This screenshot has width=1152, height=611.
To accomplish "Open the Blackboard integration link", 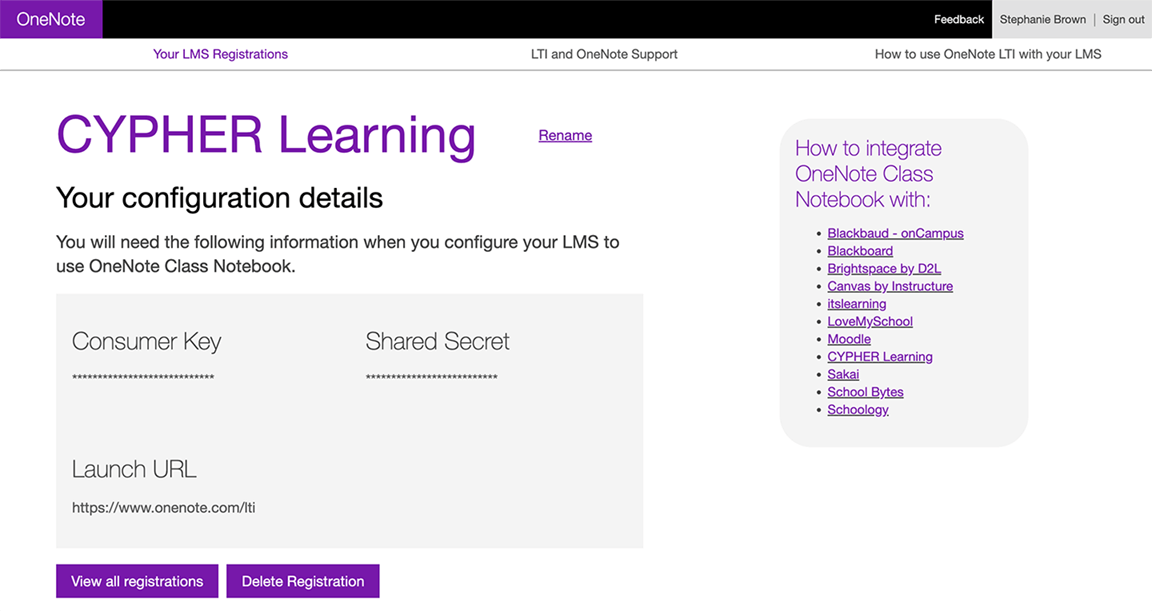I will point(860,251).
